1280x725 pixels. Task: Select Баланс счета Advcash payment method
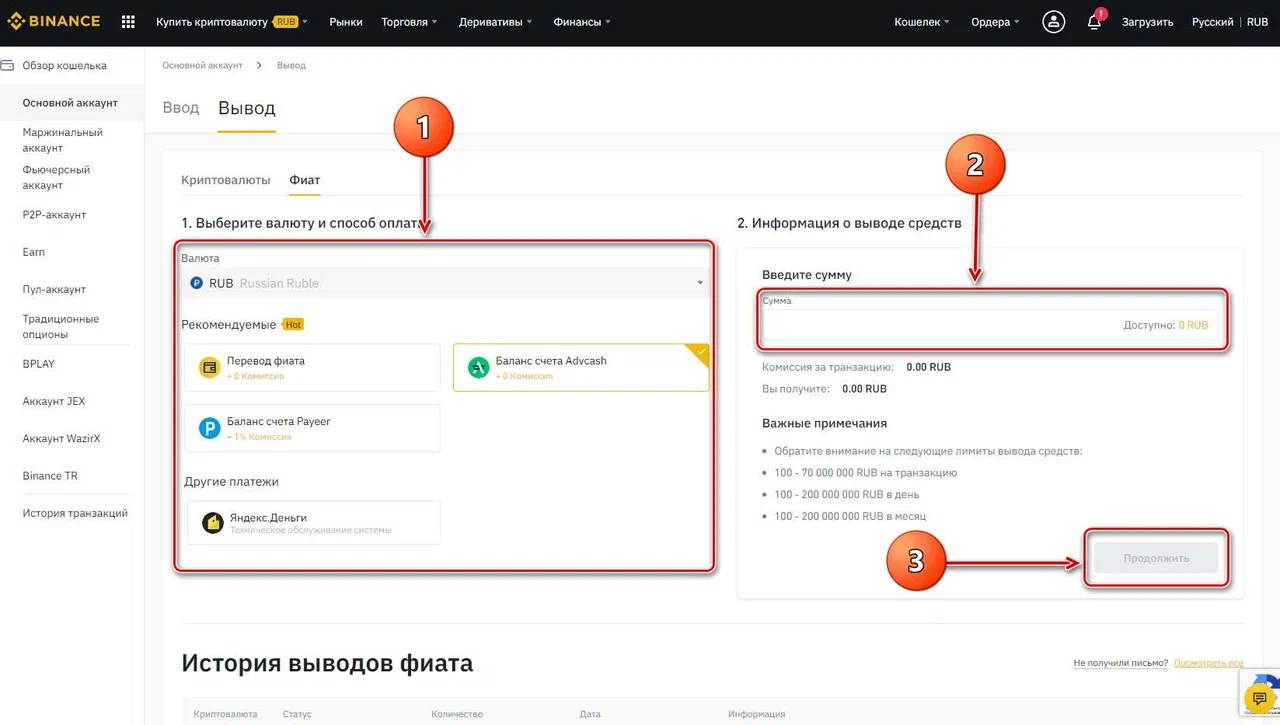click(580, 366)
